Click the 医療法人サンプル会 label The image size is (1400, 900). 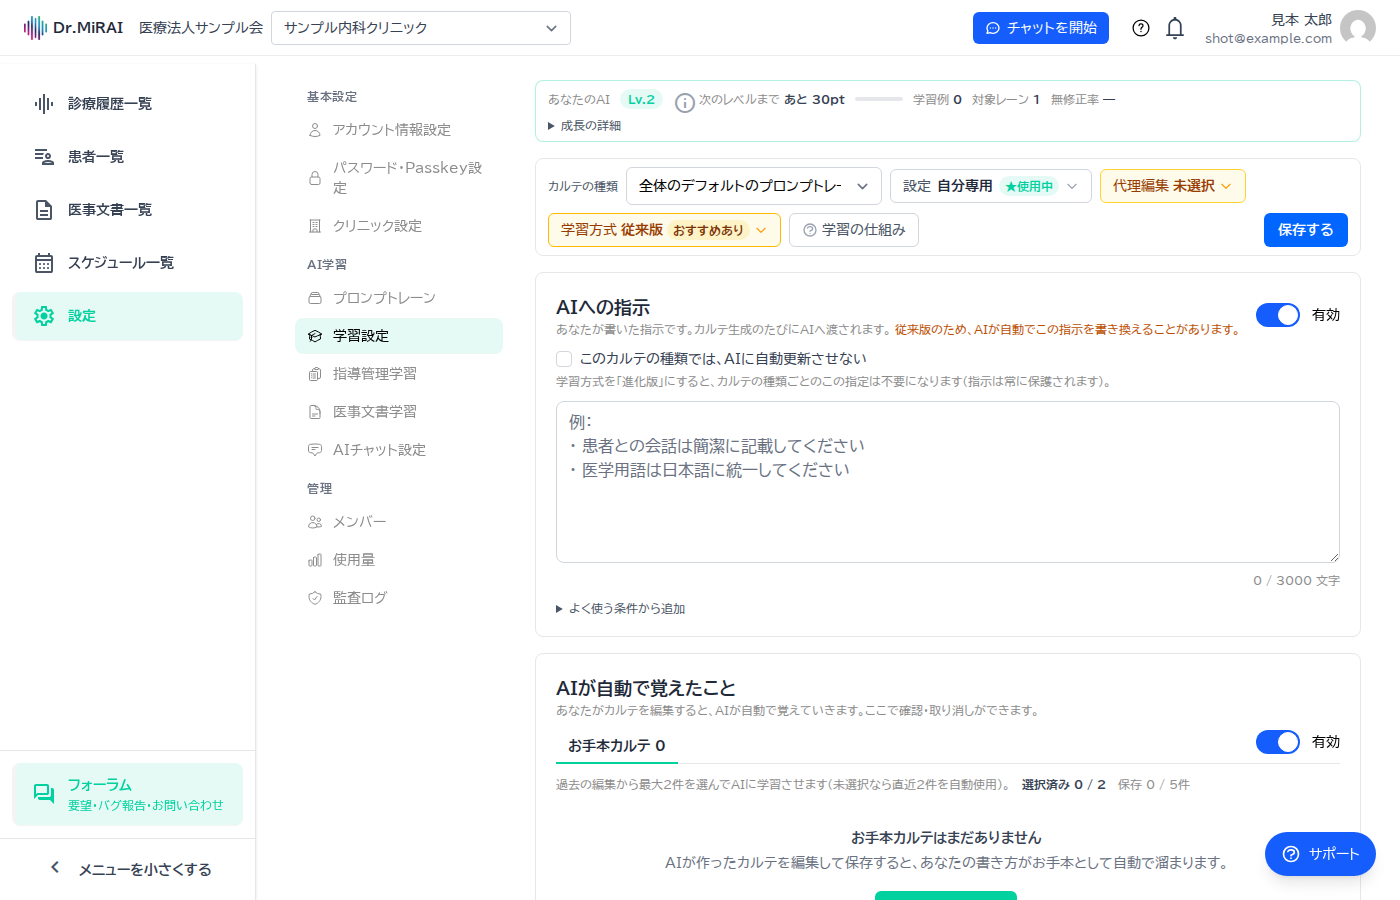(x=201, y=28)
